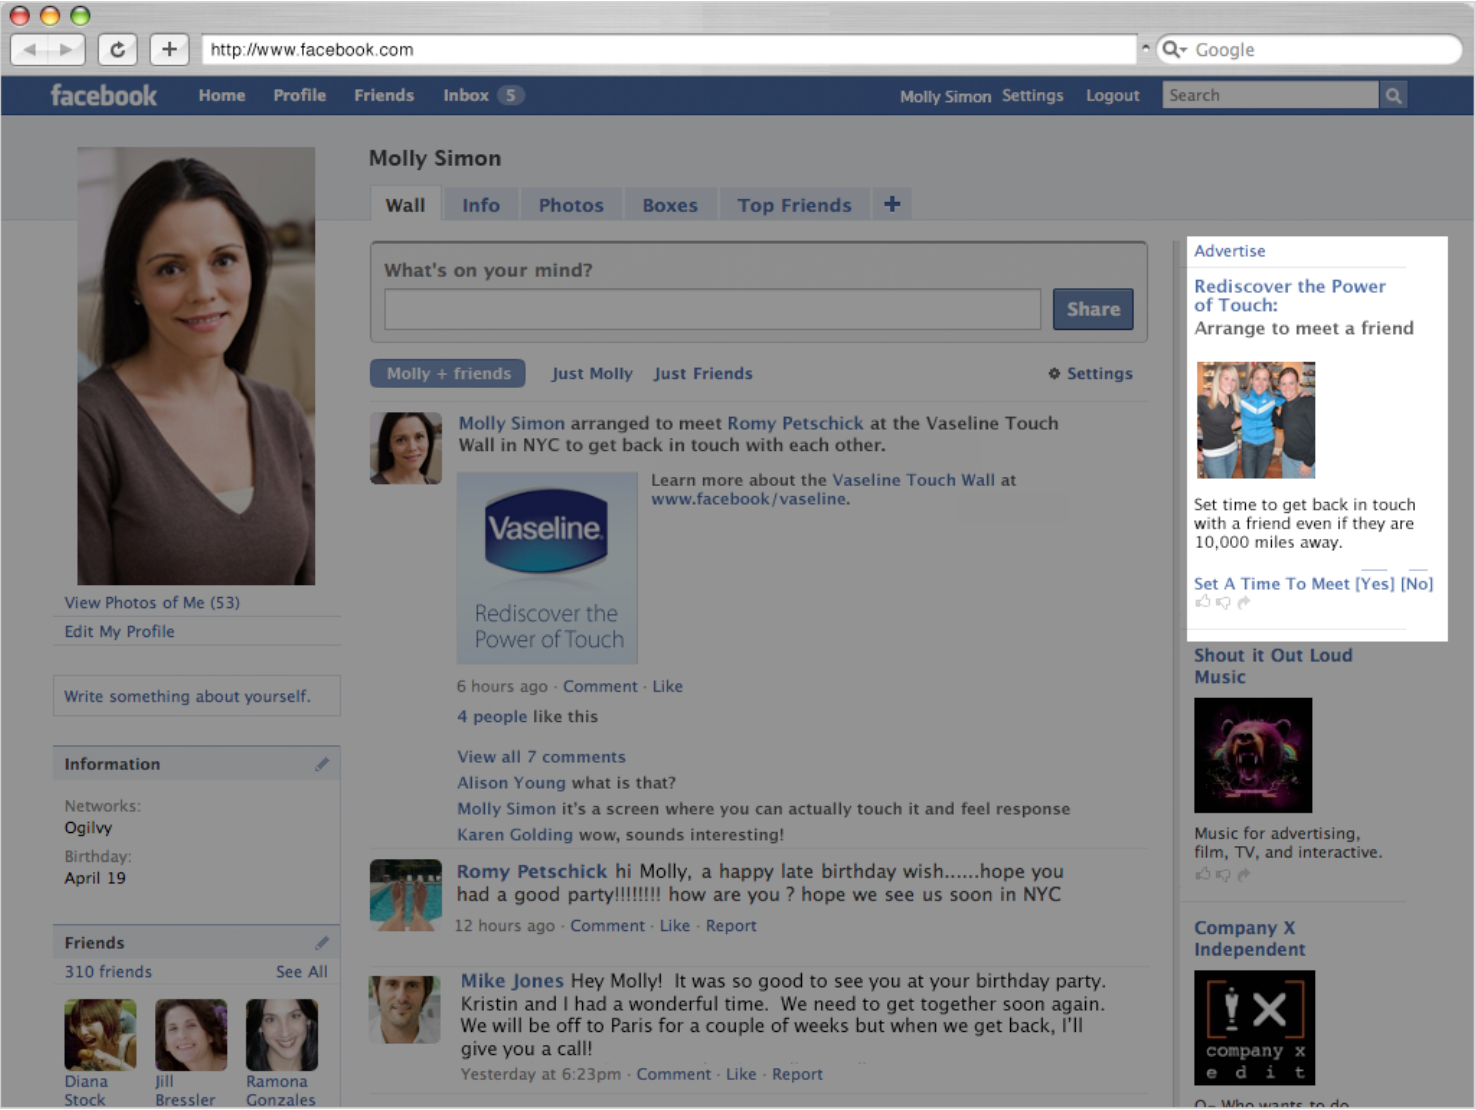Click the address bar URL field
The image size is (1476, 1110).
pos(669,49)
